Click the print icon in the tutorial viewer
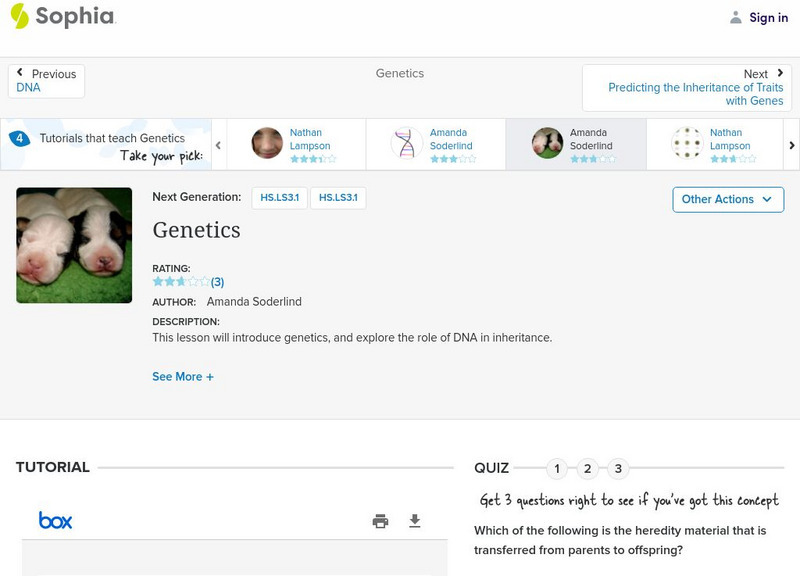Viewport: 800px width, 576px height. (380, 521)
